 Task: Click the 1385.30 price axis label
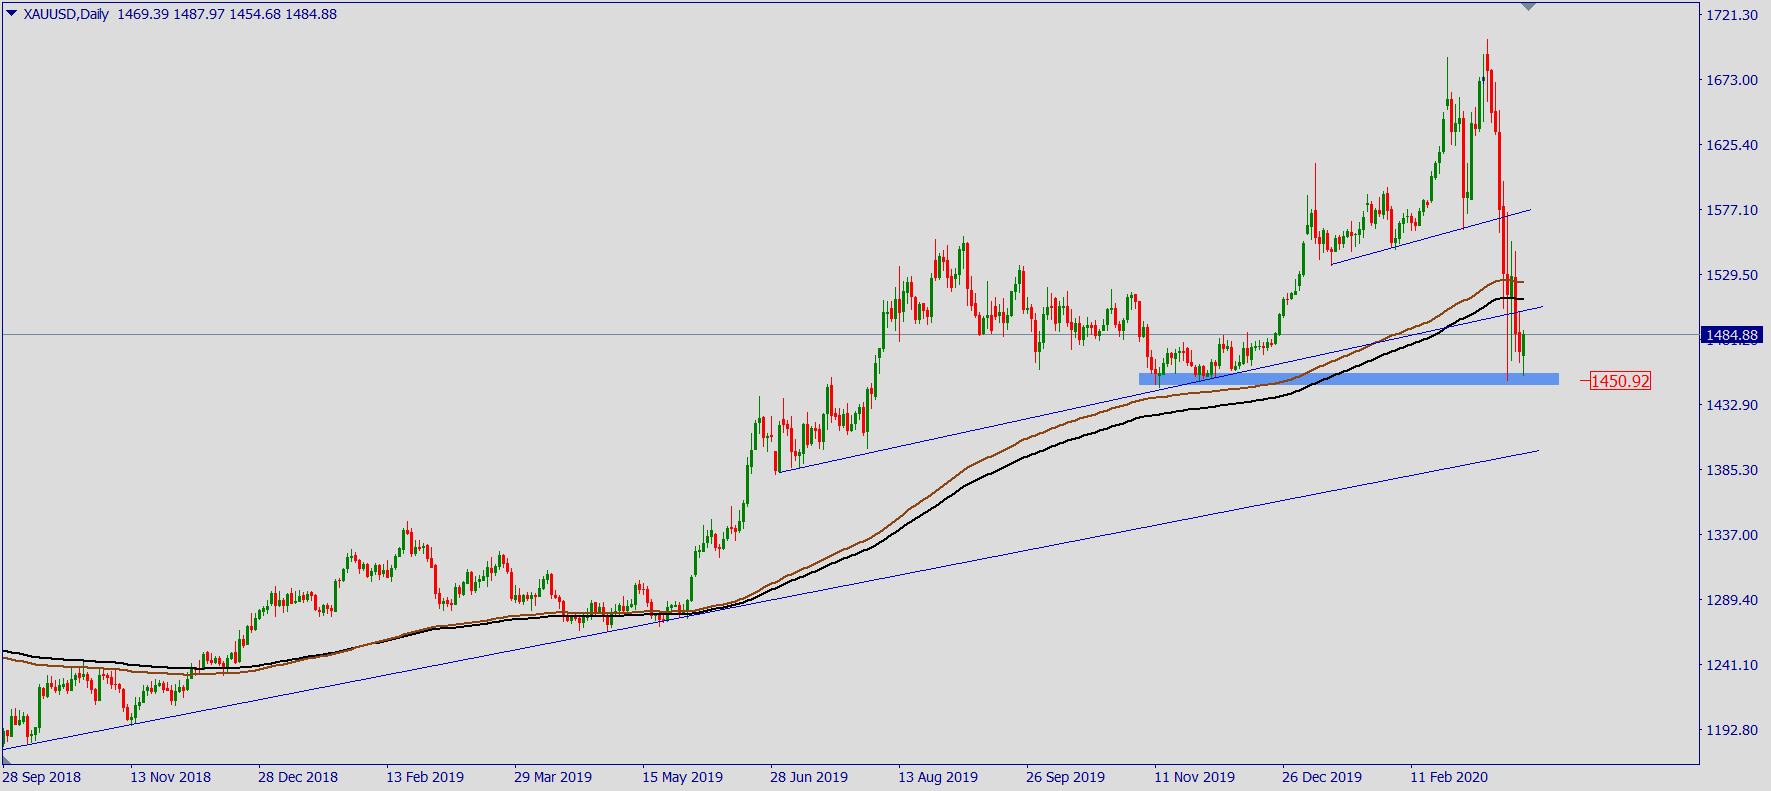[x=1732, y=470]
